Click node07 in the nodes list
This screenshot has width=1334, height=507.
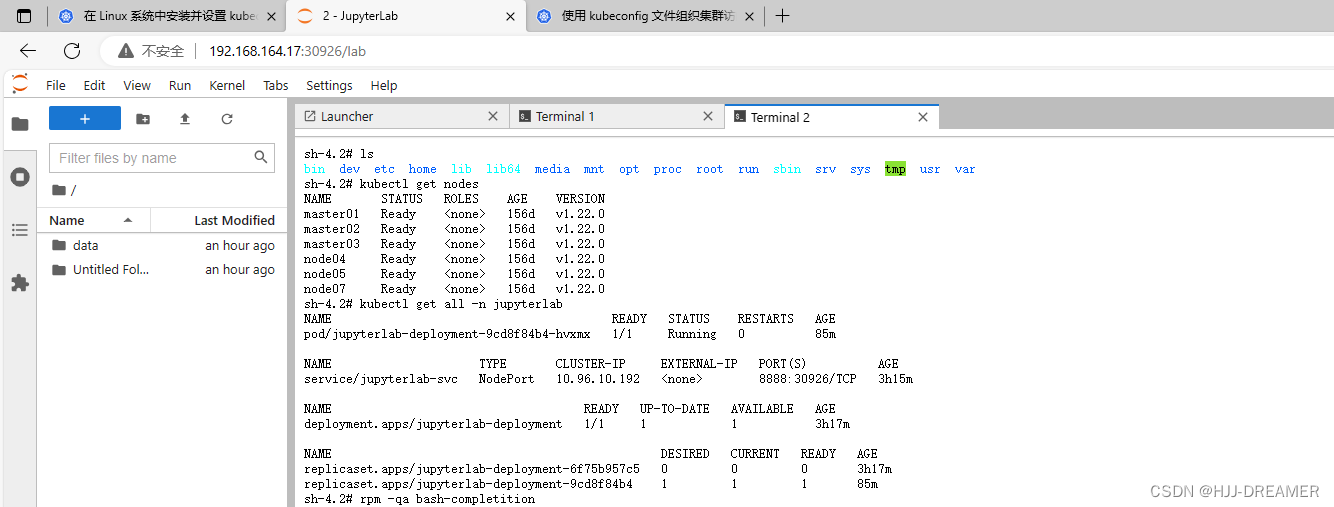(x=325, y=289)
